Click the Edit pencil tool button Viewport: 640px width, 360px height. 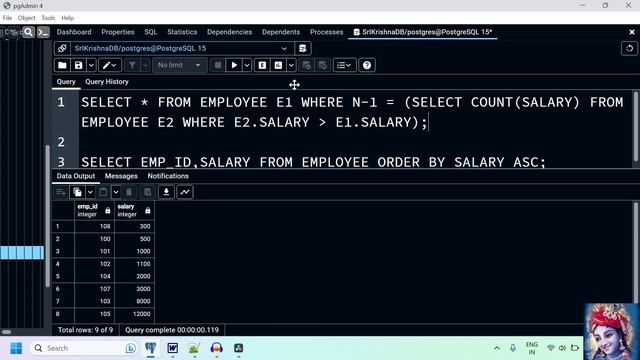109,65
